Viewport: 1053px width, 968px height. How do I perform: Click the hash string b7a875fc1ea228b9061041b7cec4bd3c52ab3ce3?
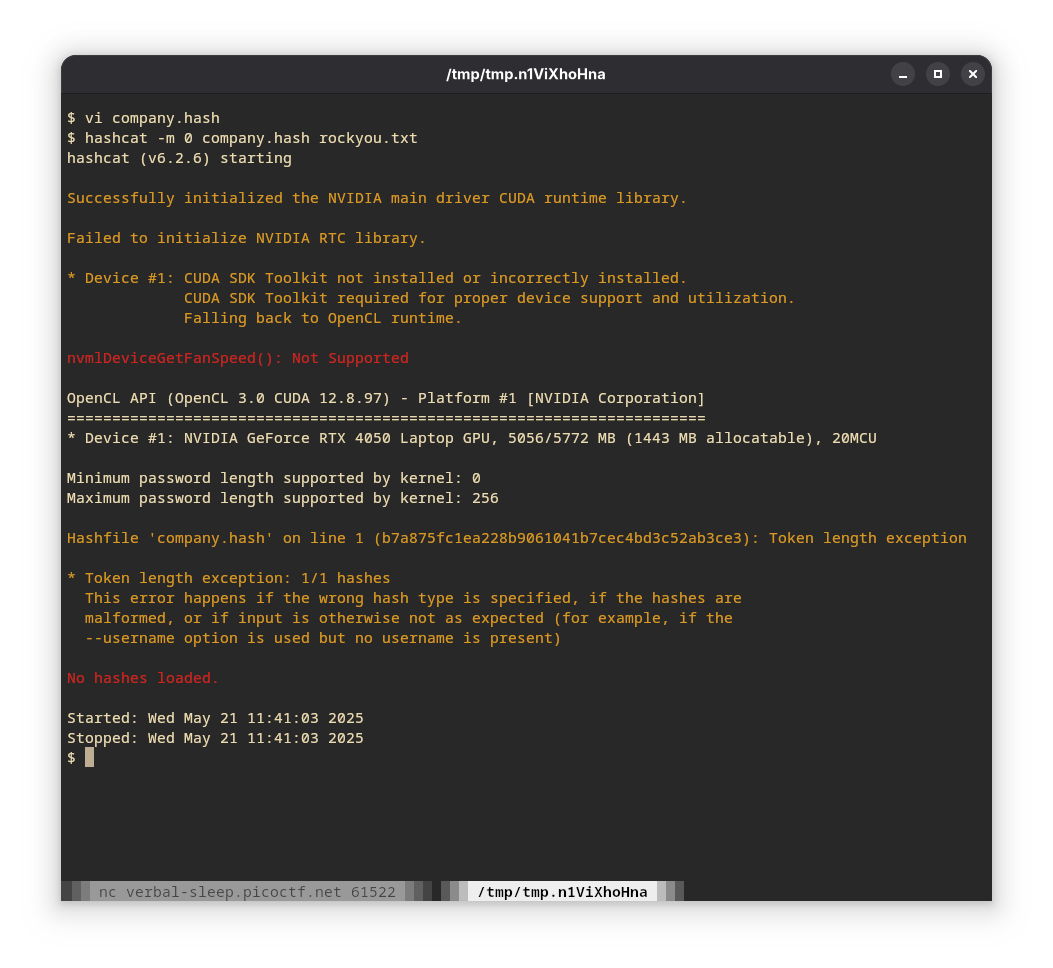(x=561, y=538)
